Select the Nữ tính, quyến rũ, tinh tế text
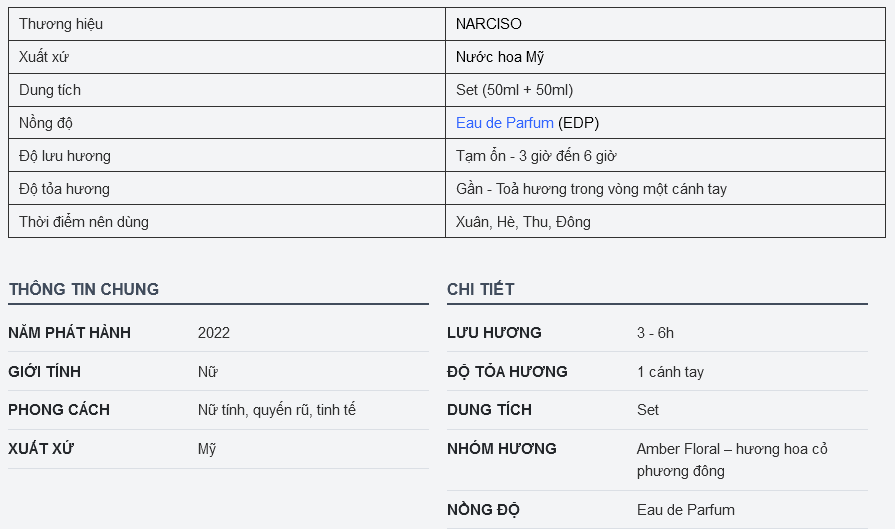 (x=277, y=410)
